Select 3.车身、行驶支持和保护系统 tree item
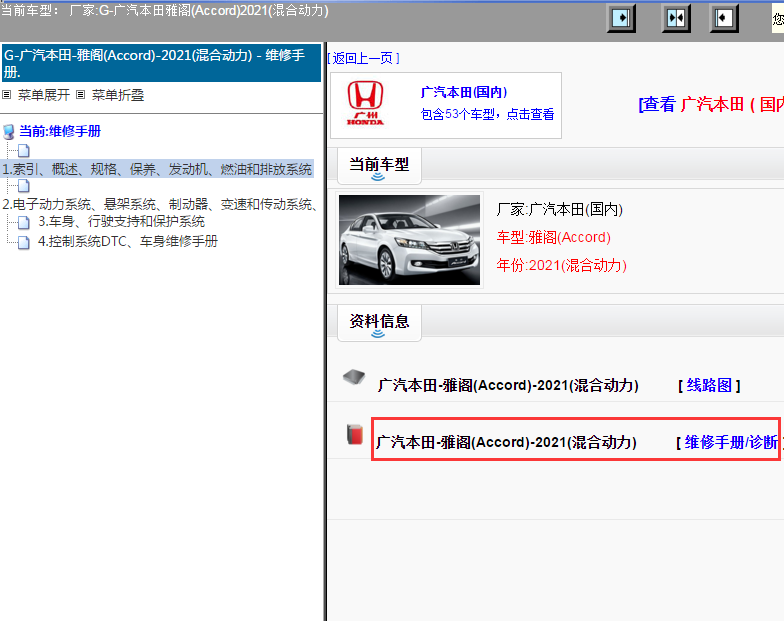This screenshot has height=621, width=784. (x=122, y=222)
